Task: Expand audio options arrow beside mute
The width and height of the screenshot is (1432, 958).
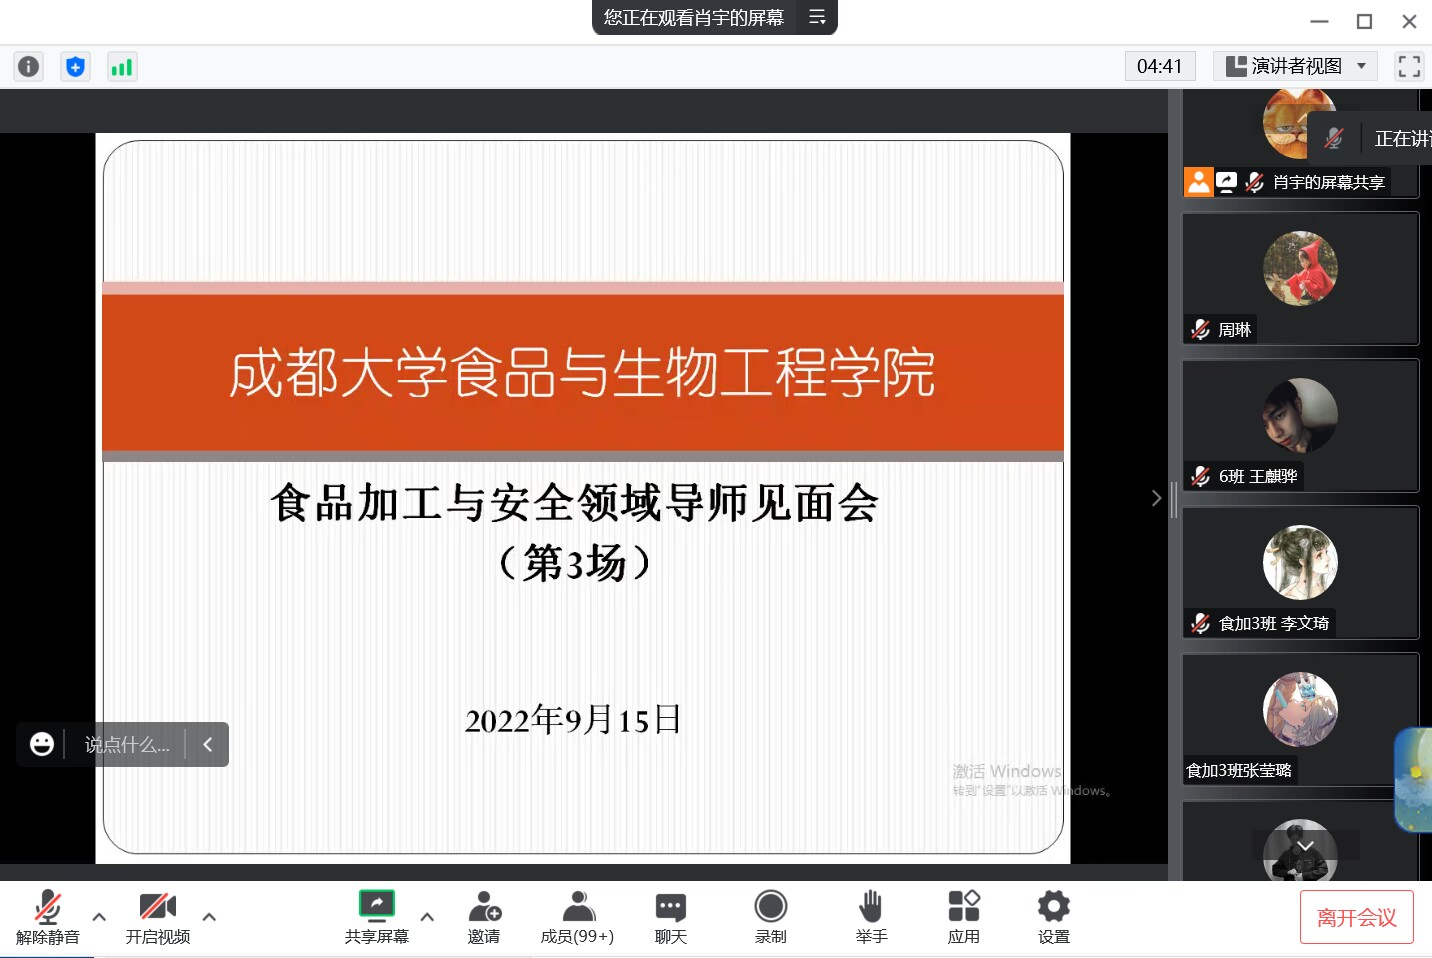Action: 99,916
